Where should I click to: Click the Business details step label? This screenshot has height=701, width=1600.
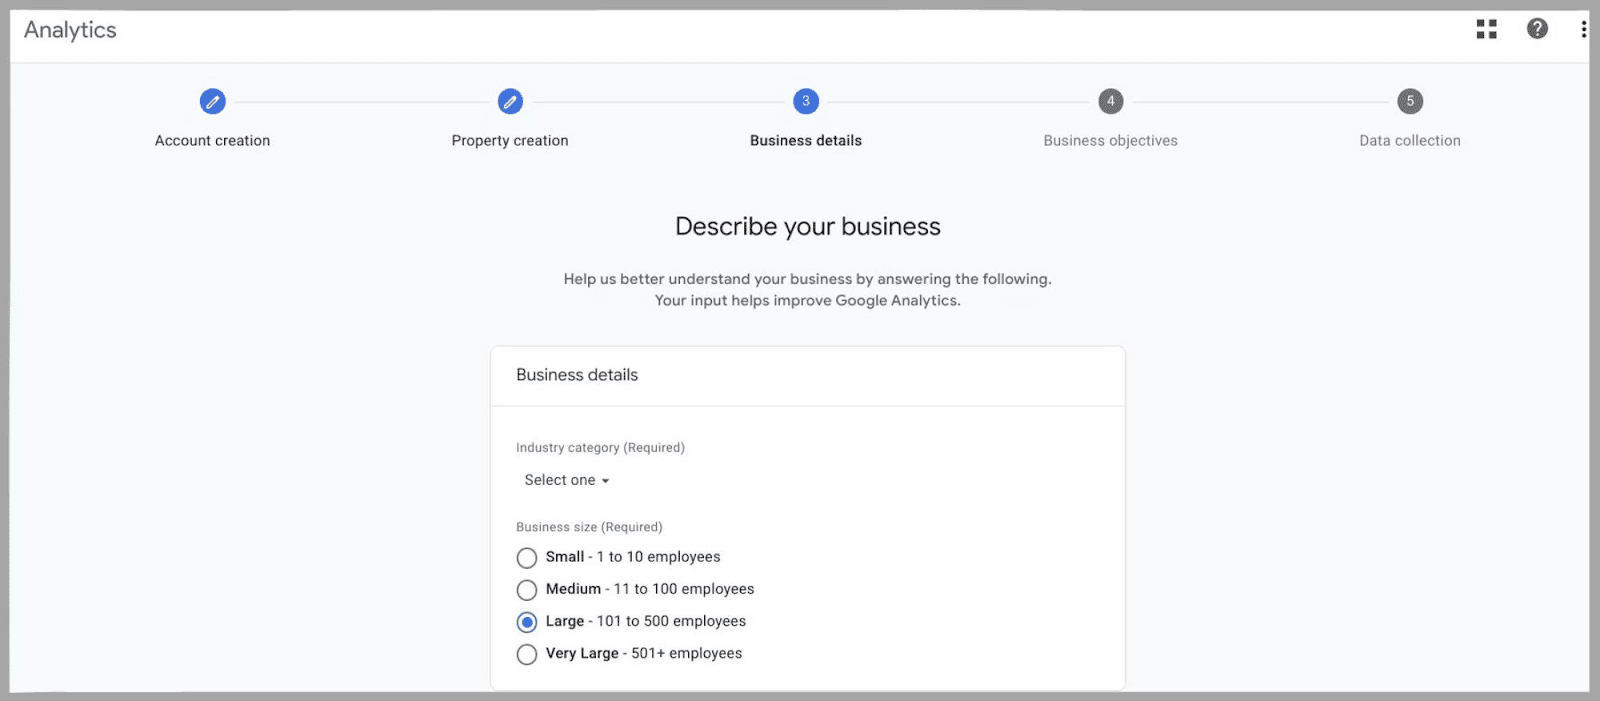806,141
